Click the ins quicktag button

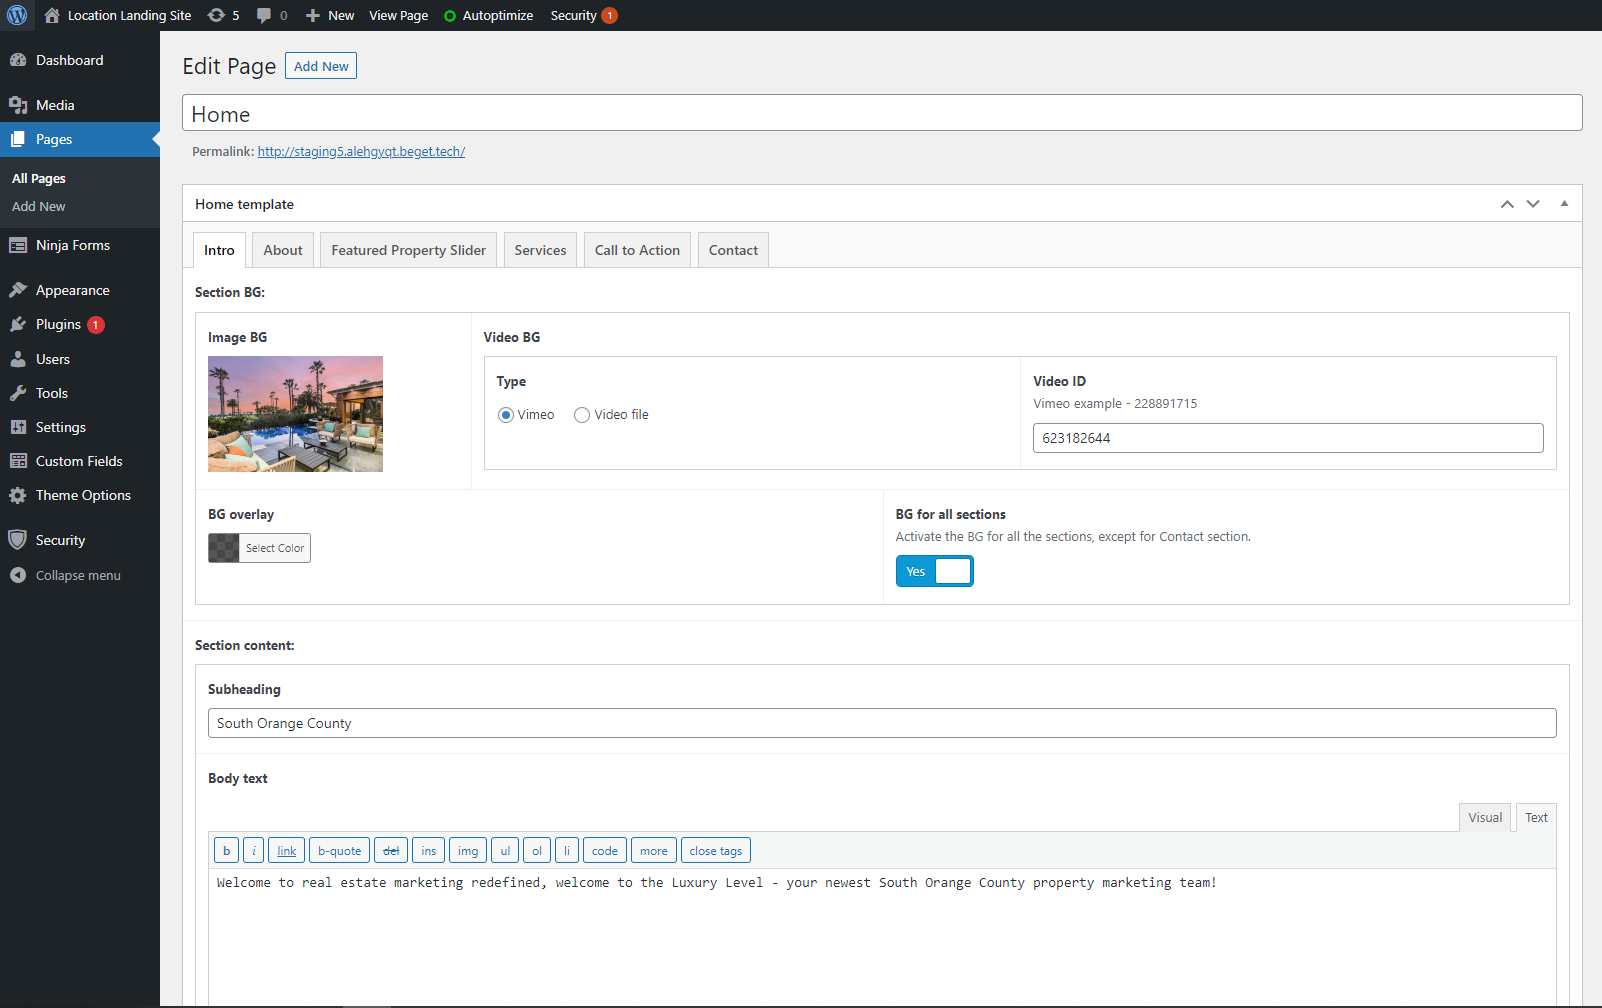428,851
